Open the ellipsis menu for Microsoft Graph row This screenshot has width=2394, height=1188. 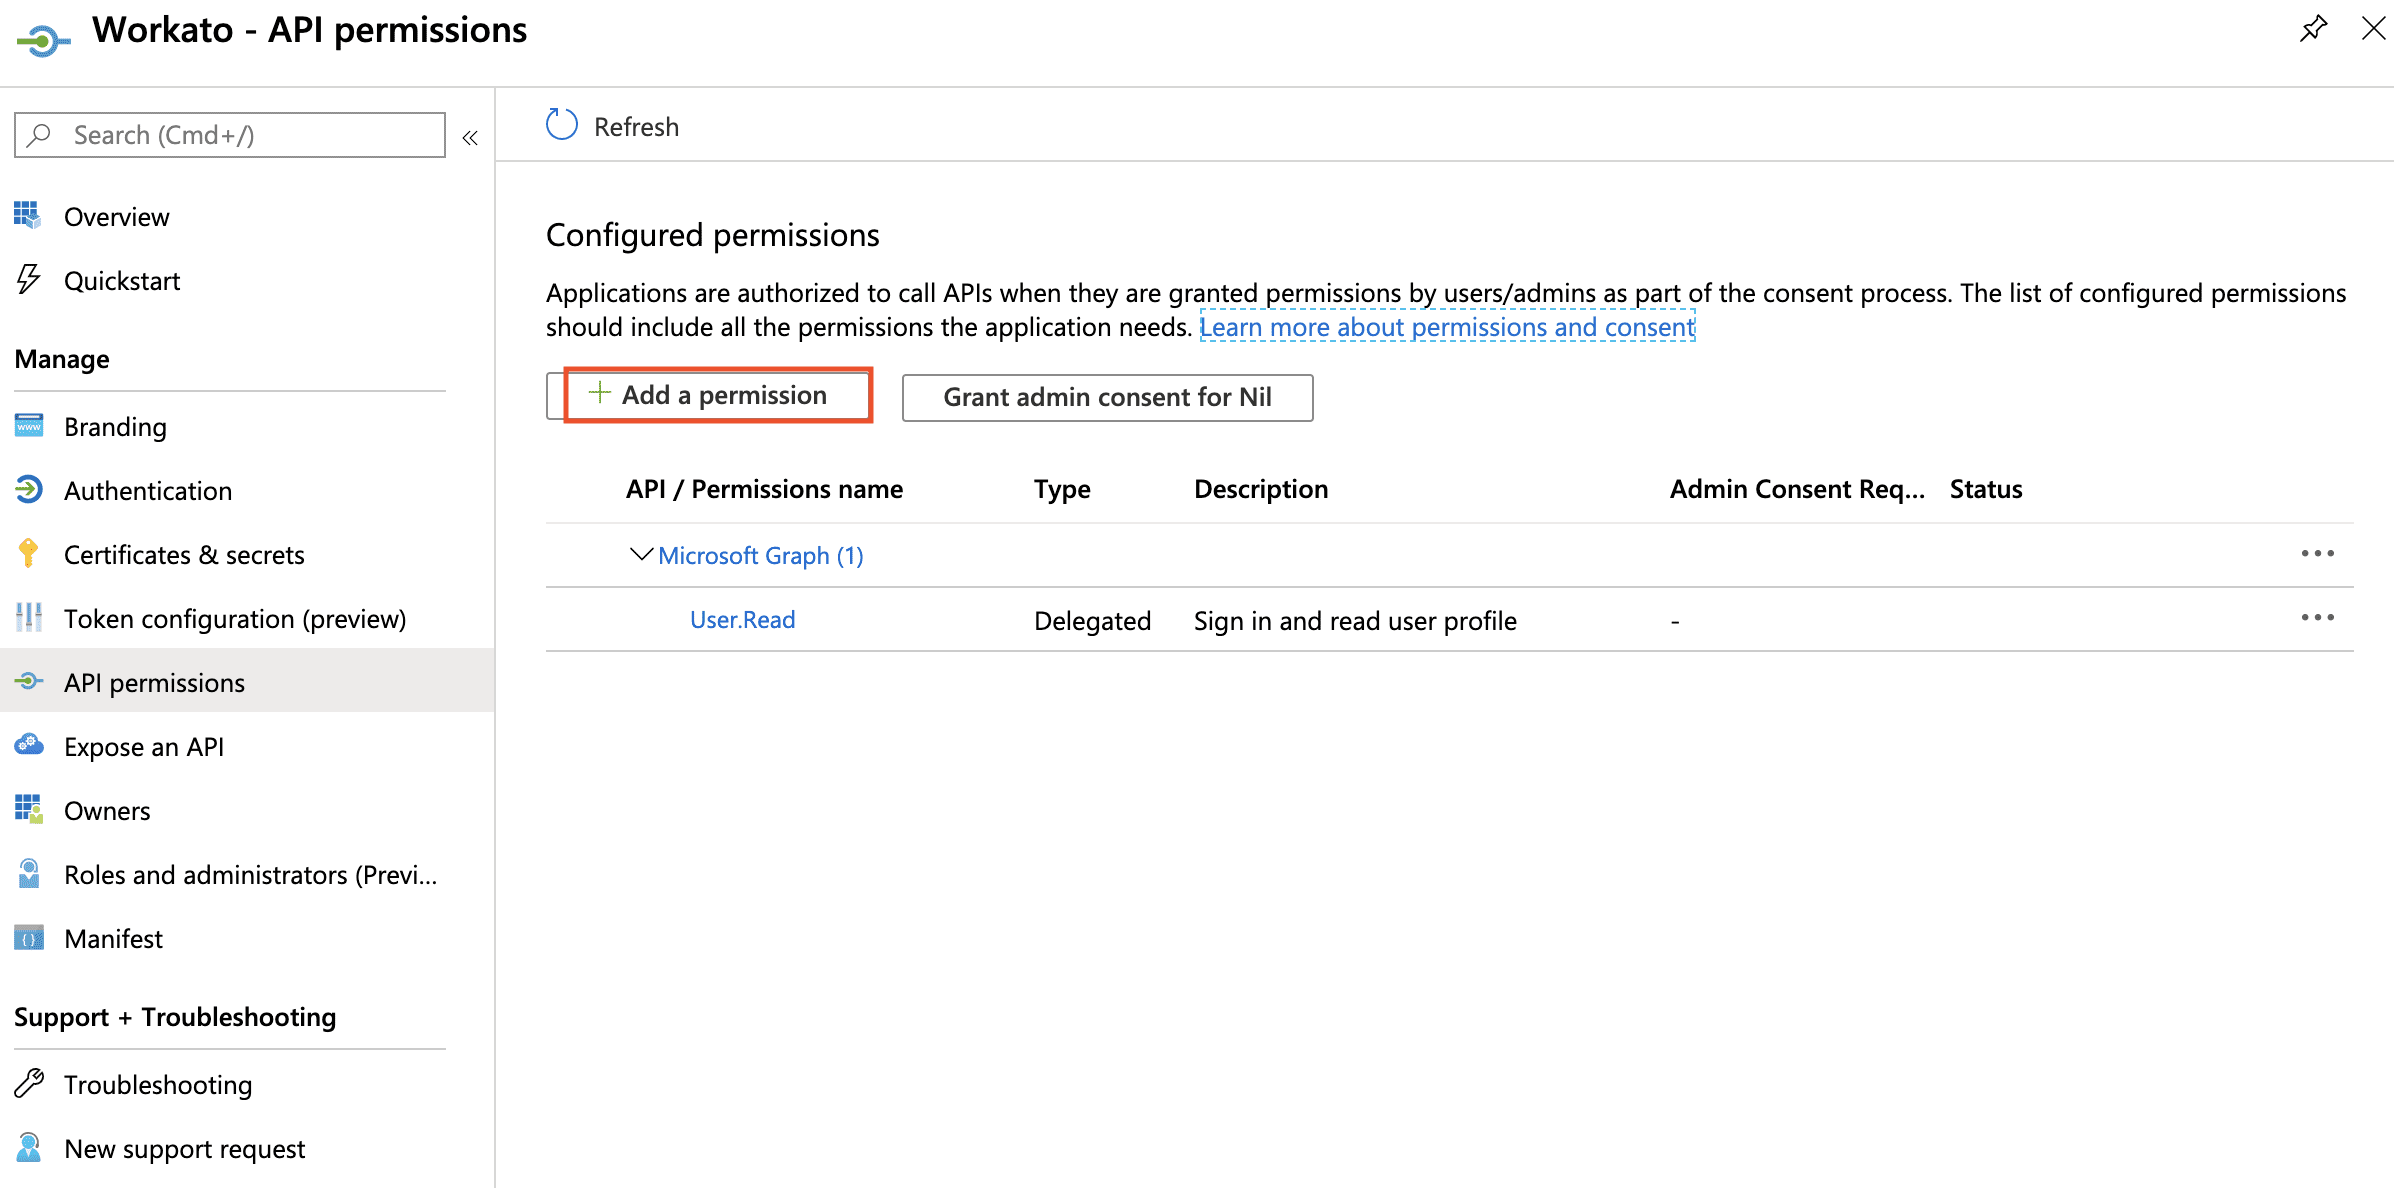(x=2319, y=553)
